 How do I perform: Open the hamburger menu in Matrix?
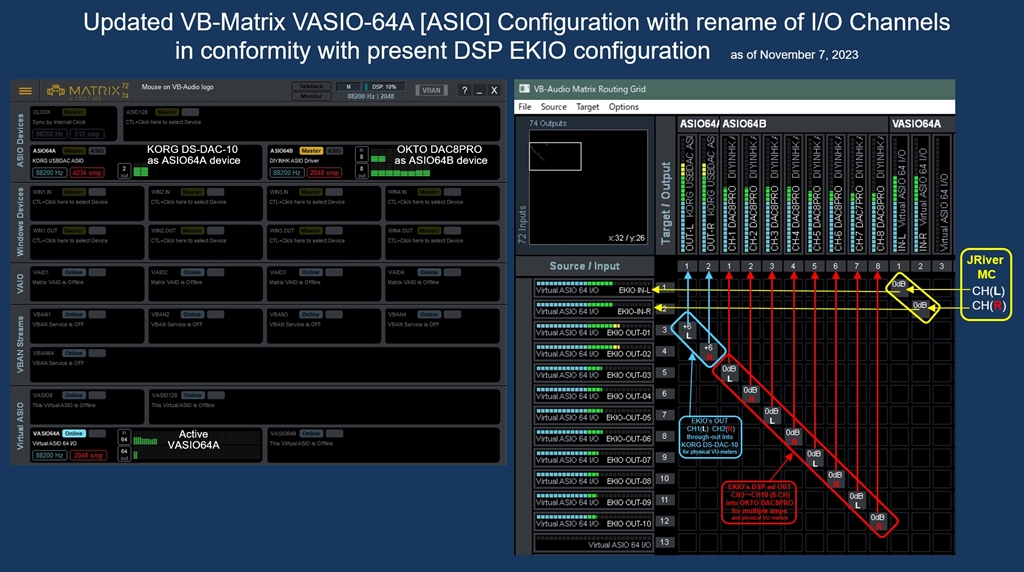tap(25, 91)
